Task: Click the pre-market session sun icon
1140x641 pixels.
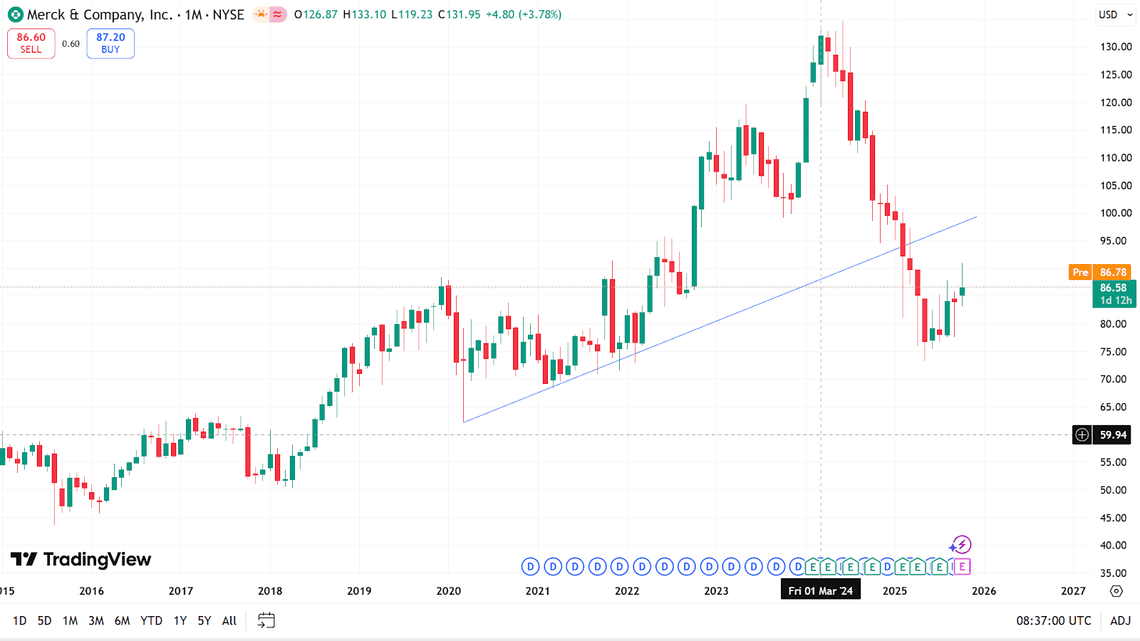Action: (x=260, y=15)
